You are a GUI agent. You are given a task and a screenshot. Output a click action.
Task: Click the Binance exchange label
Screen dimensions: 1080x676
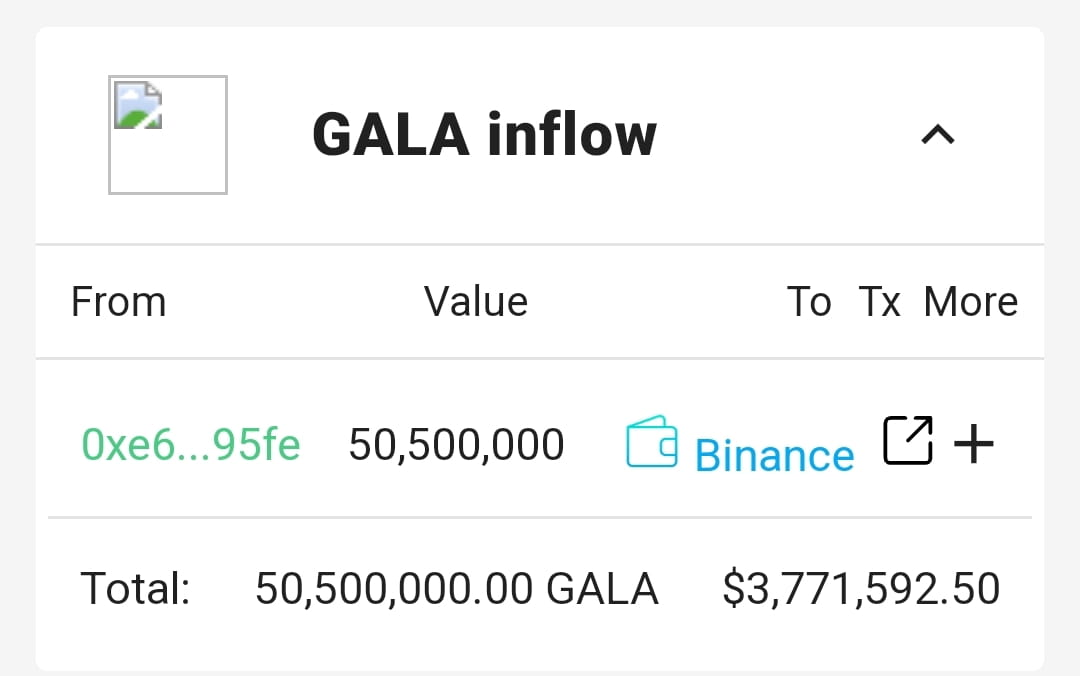(774, 455)
